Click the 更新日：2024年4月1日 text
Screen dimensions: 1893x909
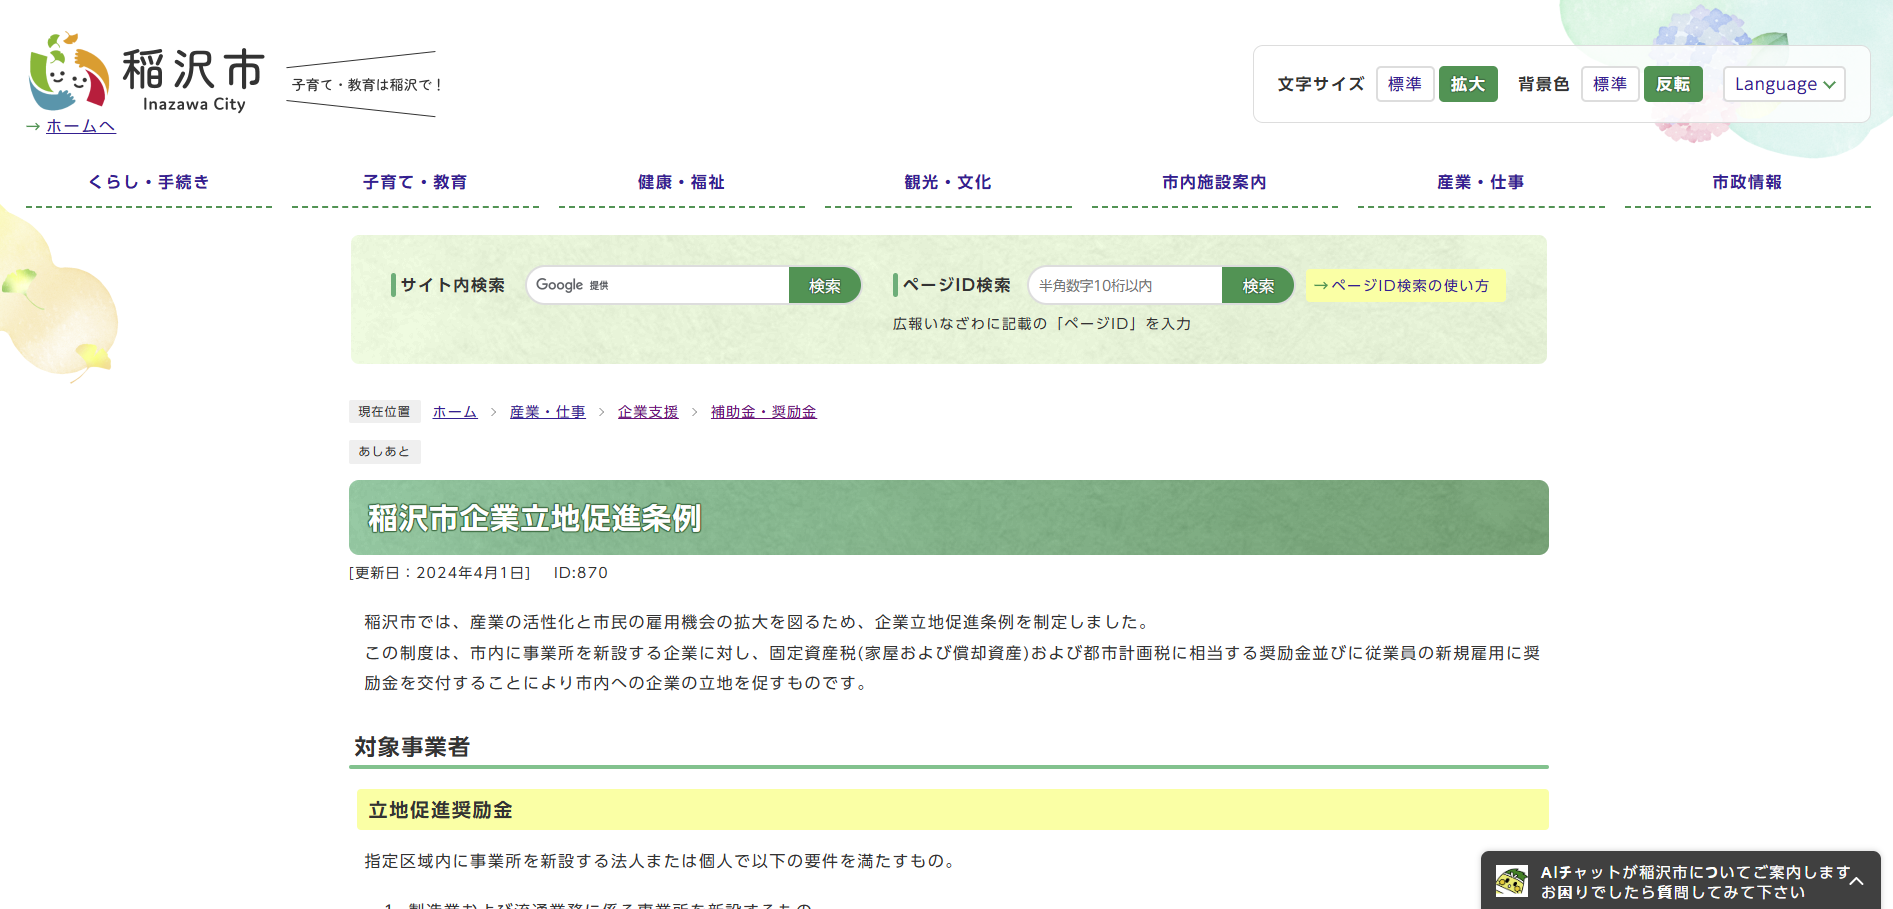point(439,573)
